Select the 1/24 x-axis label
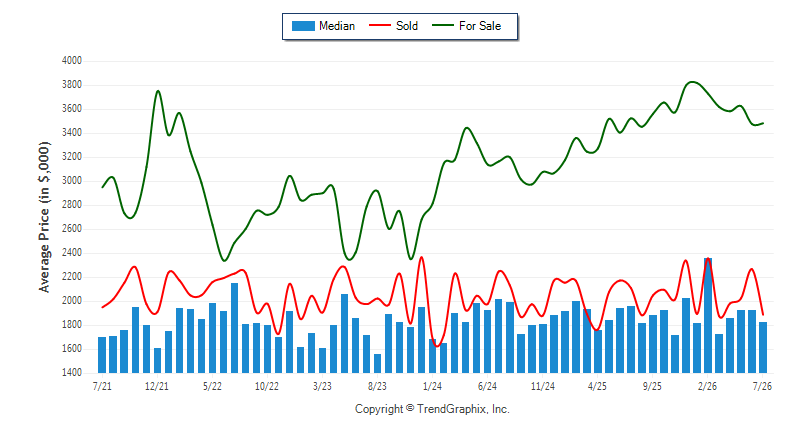Viewport: 800px width, 434px height. (x=432, y=386)
